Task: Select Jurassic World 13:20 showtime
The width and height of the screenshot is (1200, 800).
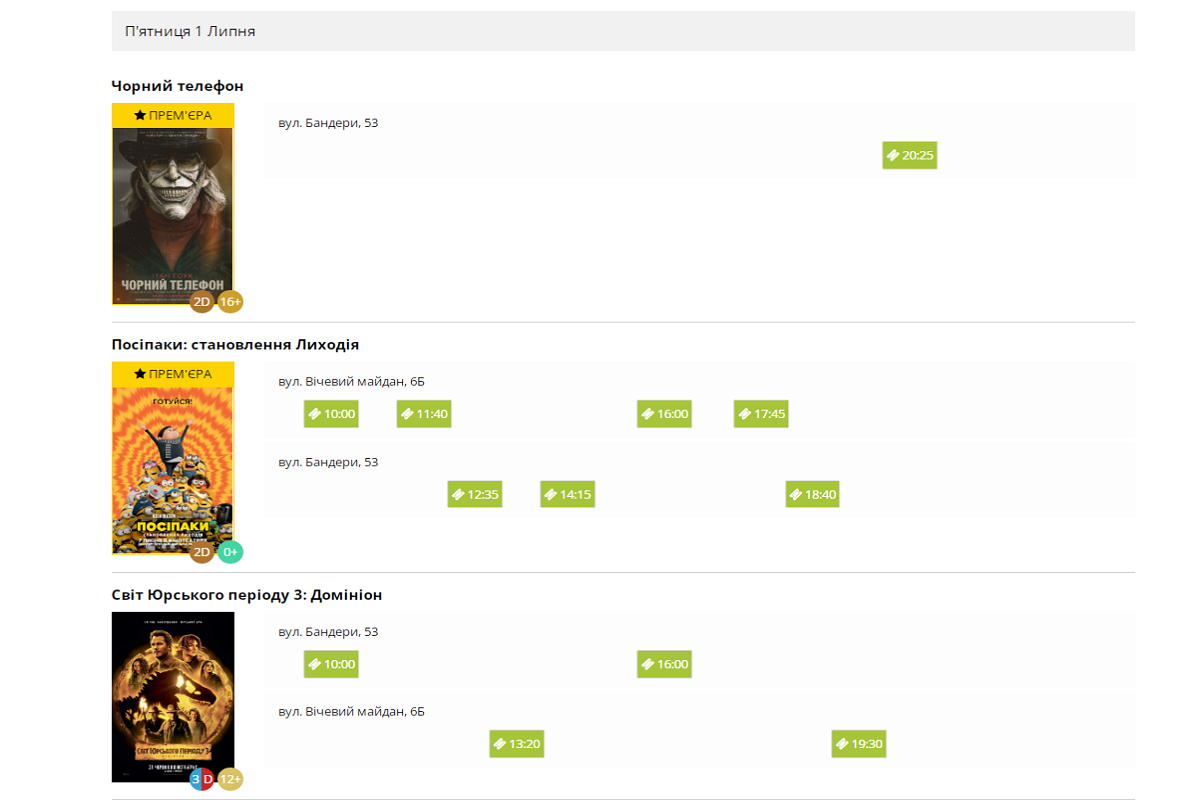Action: [x=517, y=744]
